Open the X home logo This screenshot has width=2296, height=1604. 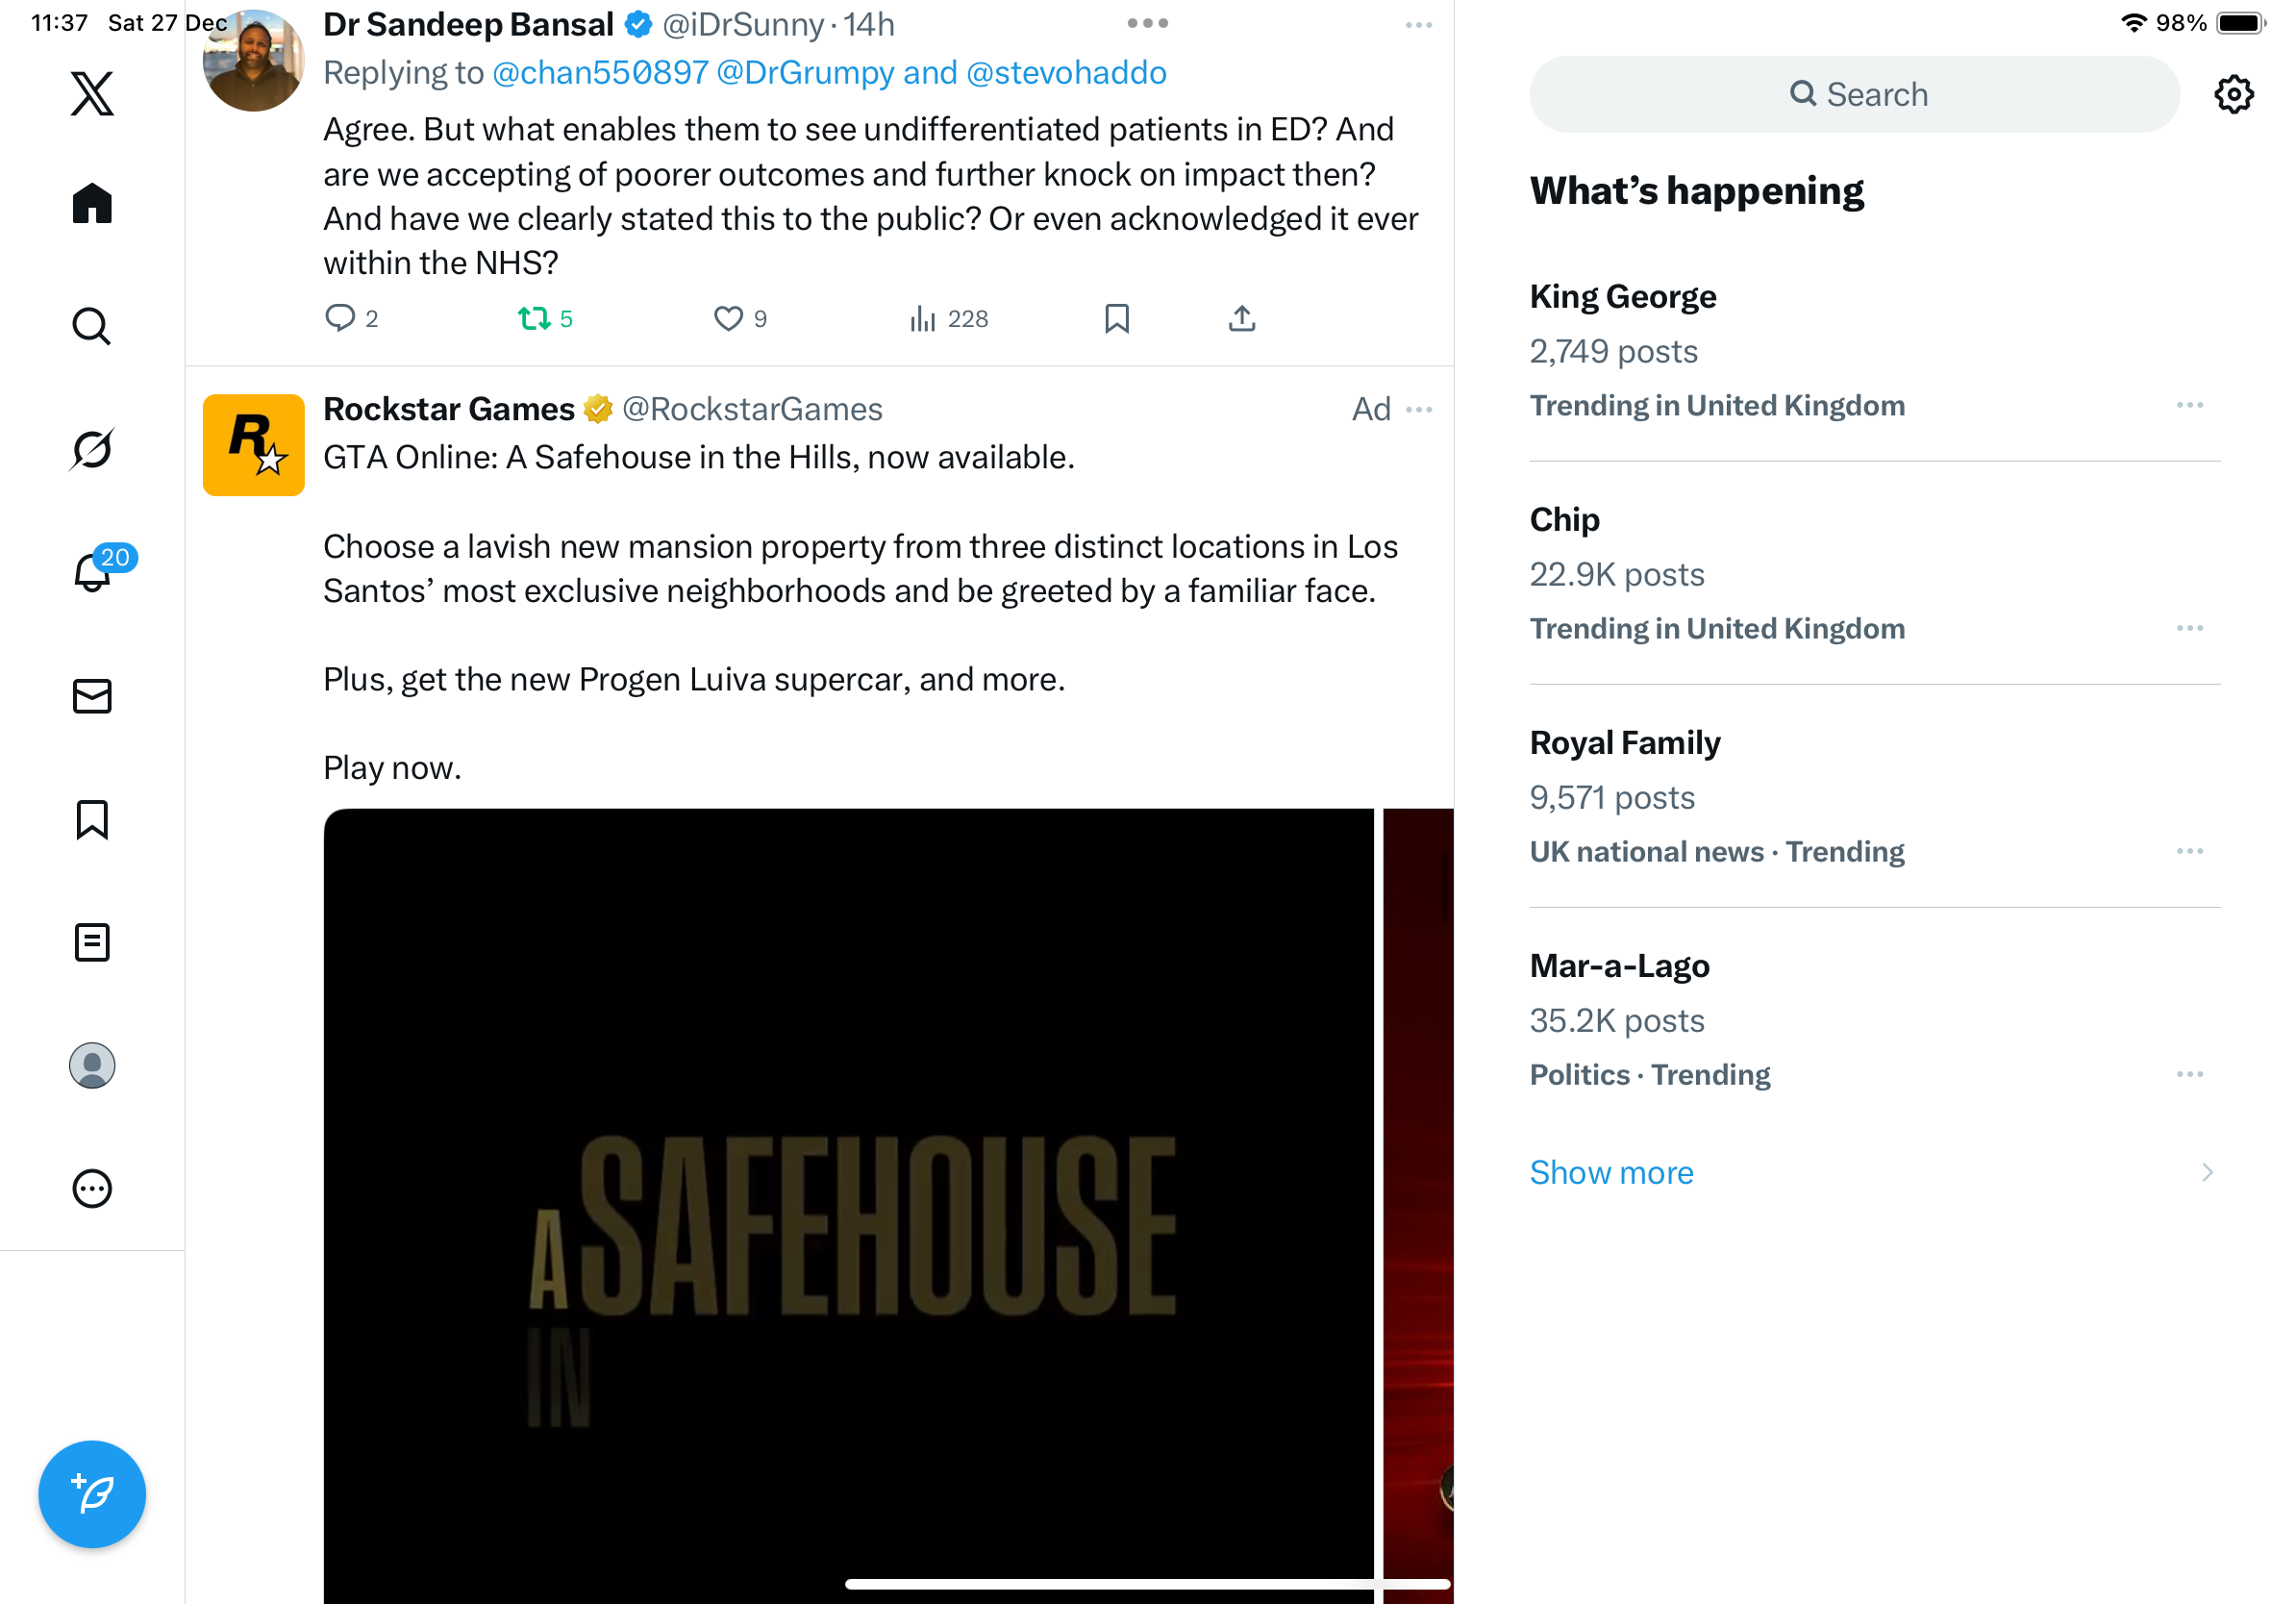(x=92, y=94)
